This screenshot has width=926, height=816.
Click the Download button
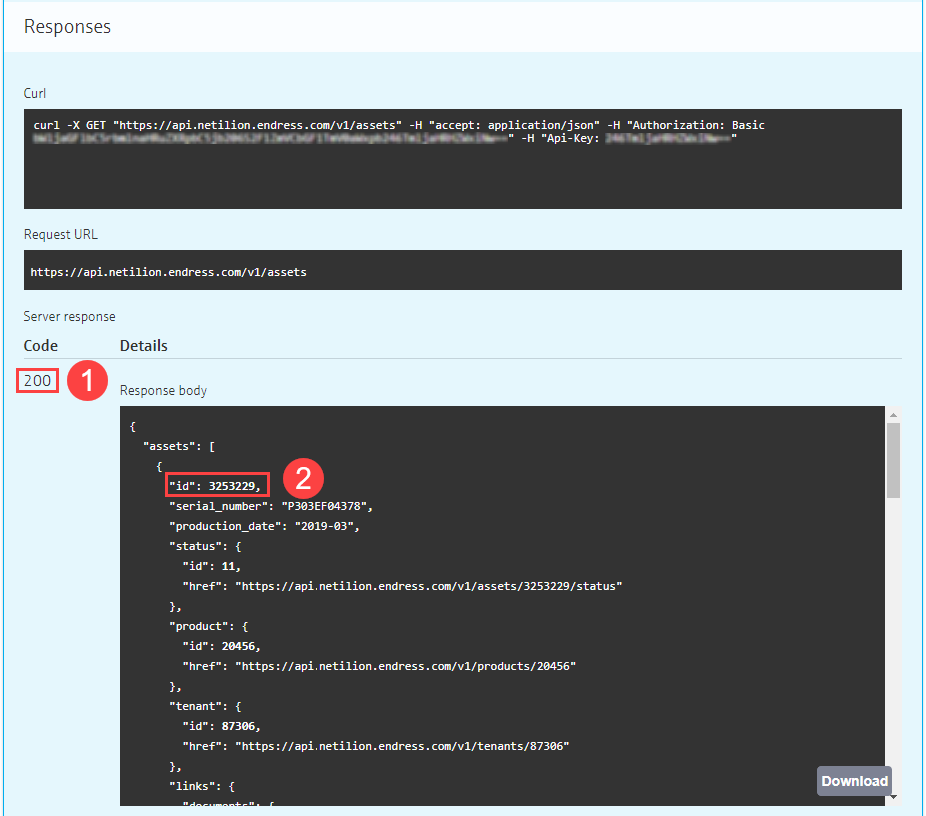point(854,781)
